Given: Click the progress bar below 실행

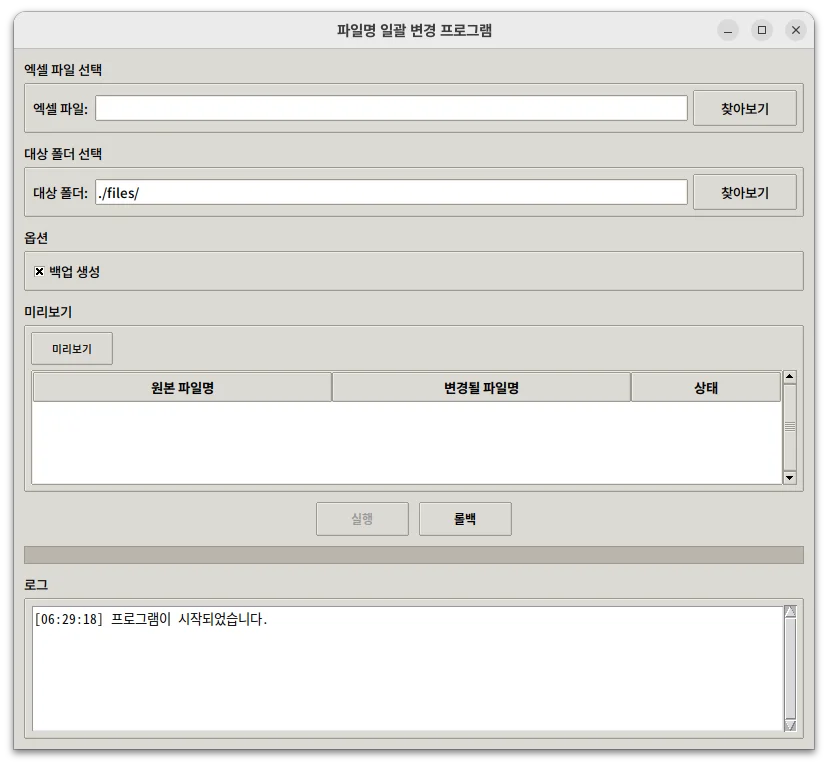Looking at the screenshot, I should [x=414, y=555].
